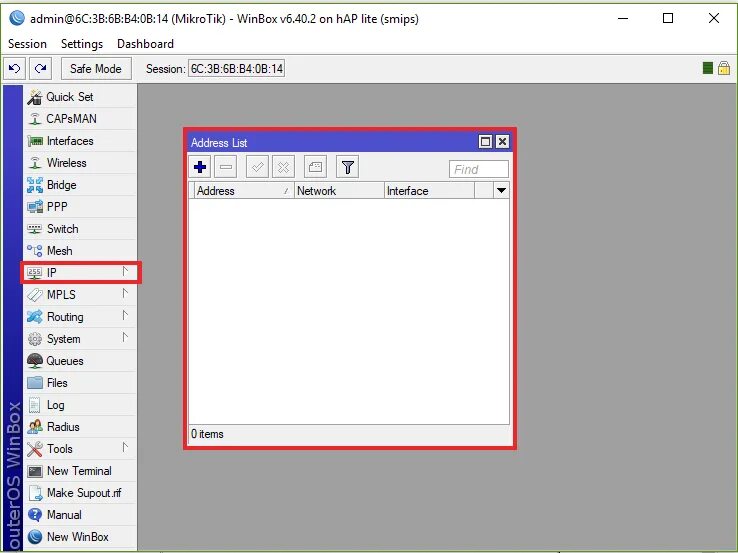The width and height of the screenshot is (738, 553).
Task: Open CAPsMAN from sidebar
Action: (x=80, y=119)
